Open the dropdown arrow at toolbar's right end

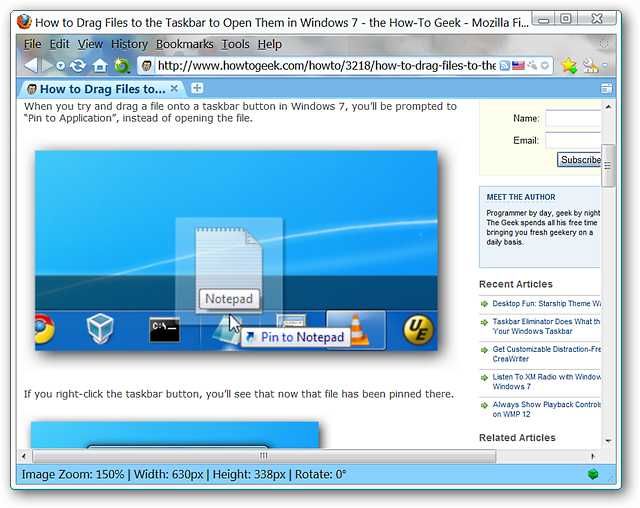pos(605,65)
